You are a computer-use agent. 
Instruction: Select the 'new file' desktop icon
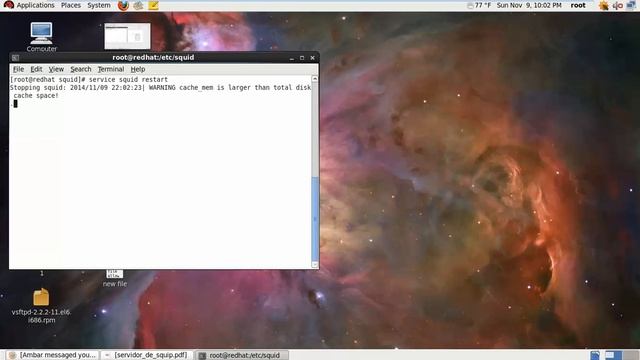pos(115,279)
